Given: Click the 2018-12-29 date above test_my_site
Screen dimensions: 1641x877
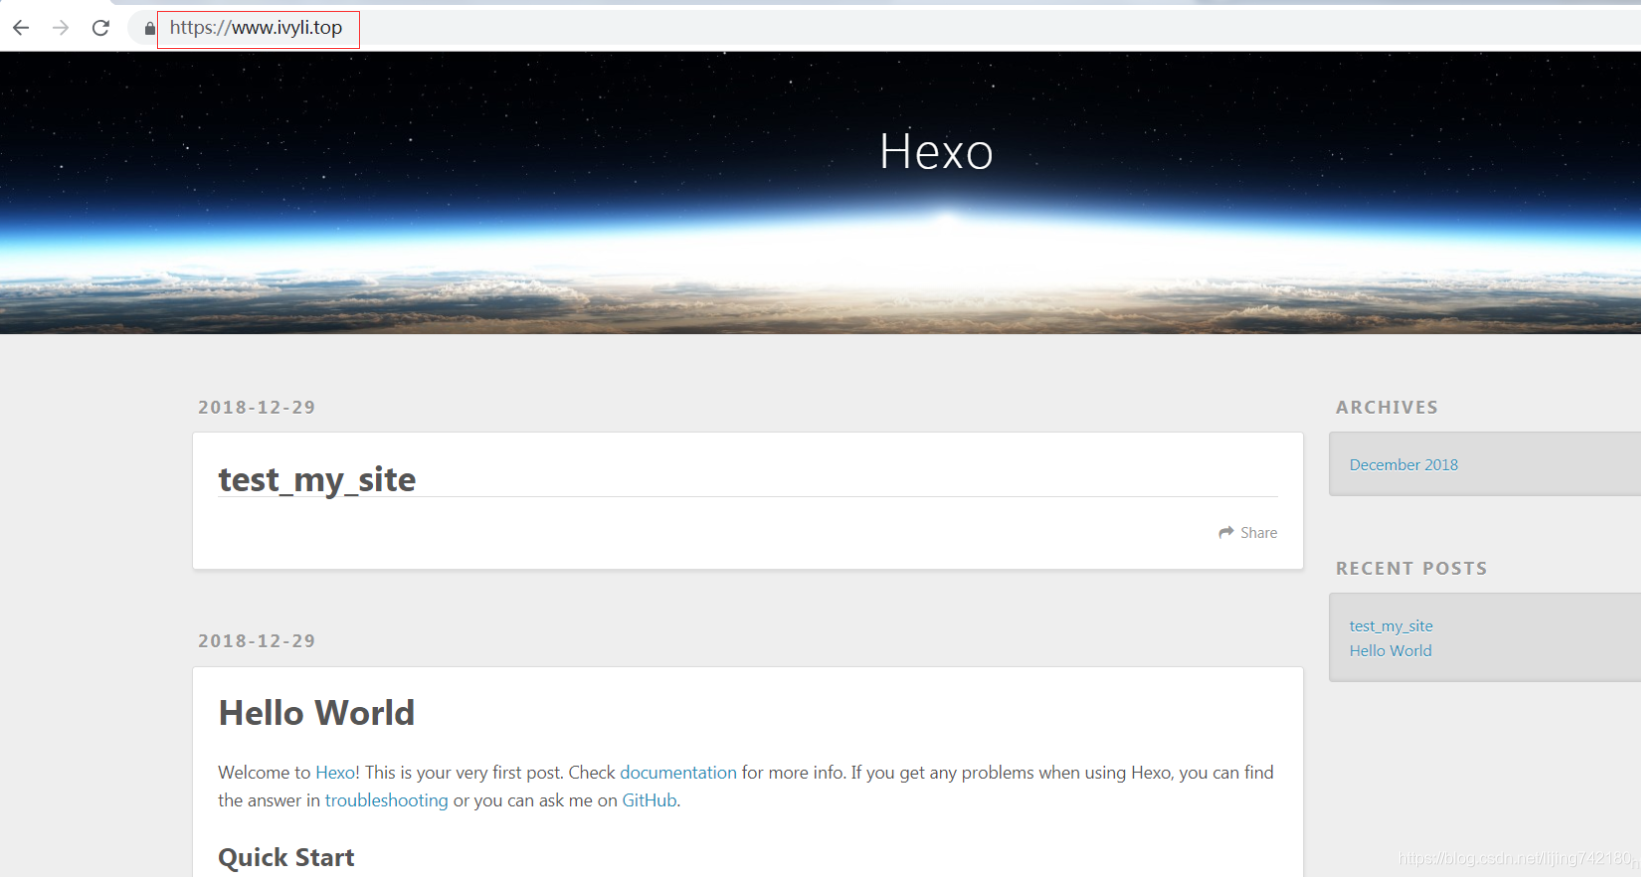Looking at the screenshot, I should tap(257, 408).
